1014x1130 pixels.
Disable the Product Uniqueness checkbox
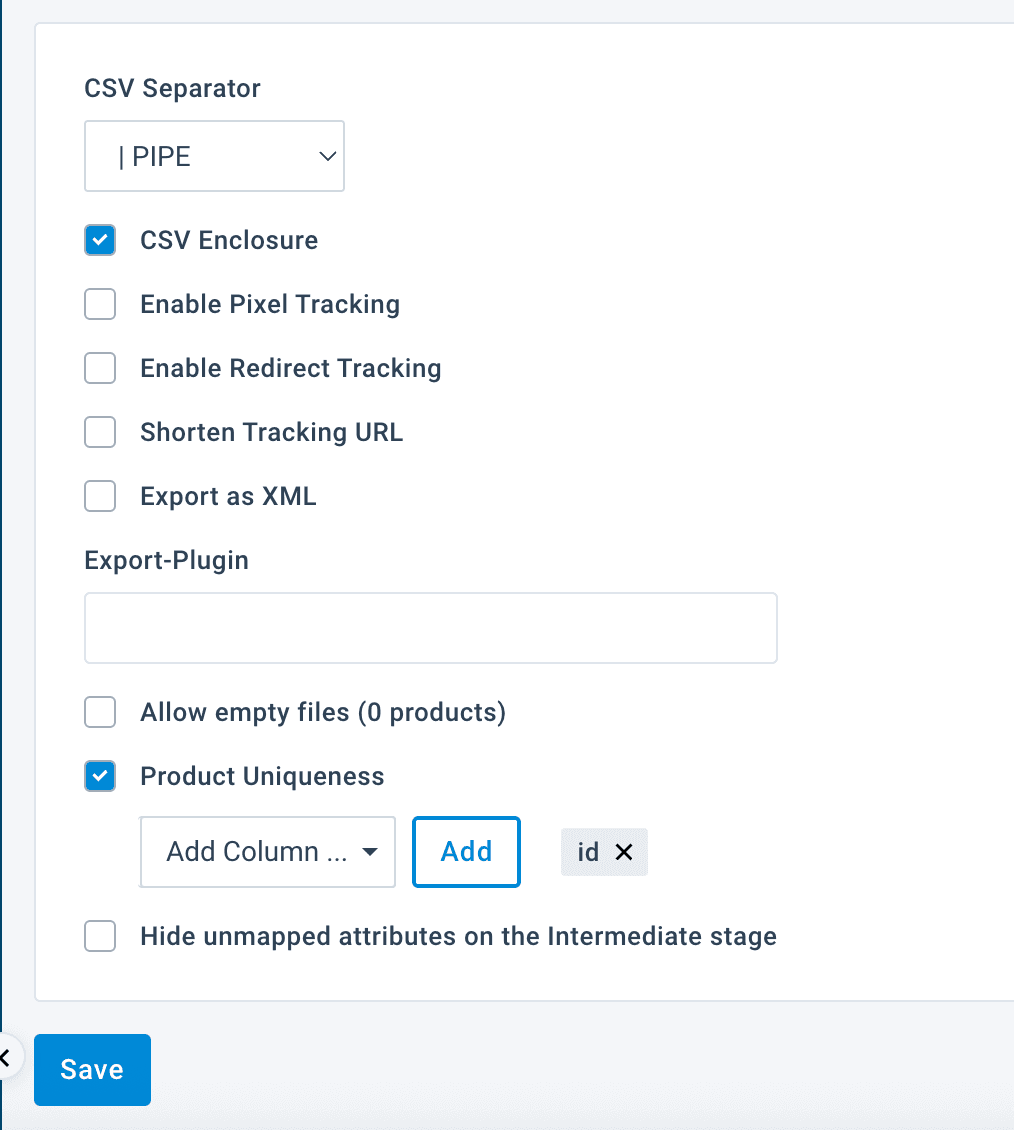point(100,776)
